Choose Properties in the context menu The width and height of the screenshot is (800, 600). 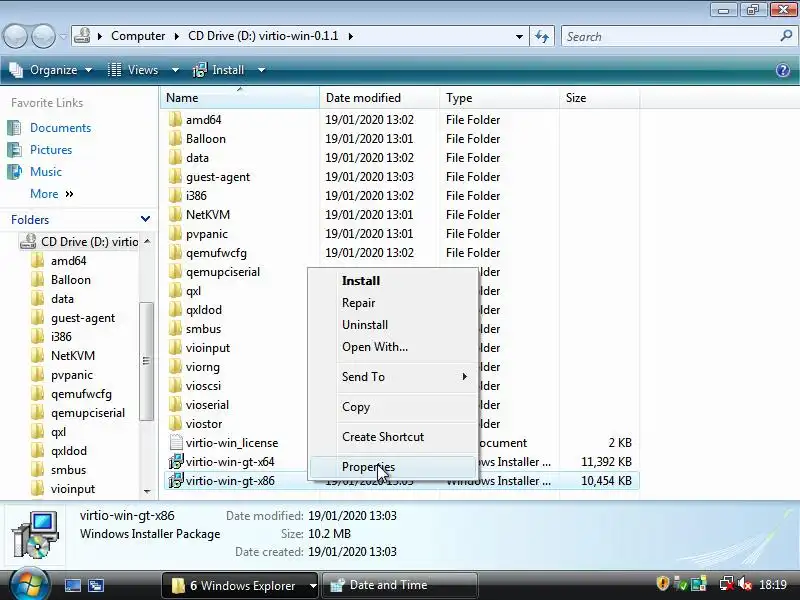click(x=393, y=467)
